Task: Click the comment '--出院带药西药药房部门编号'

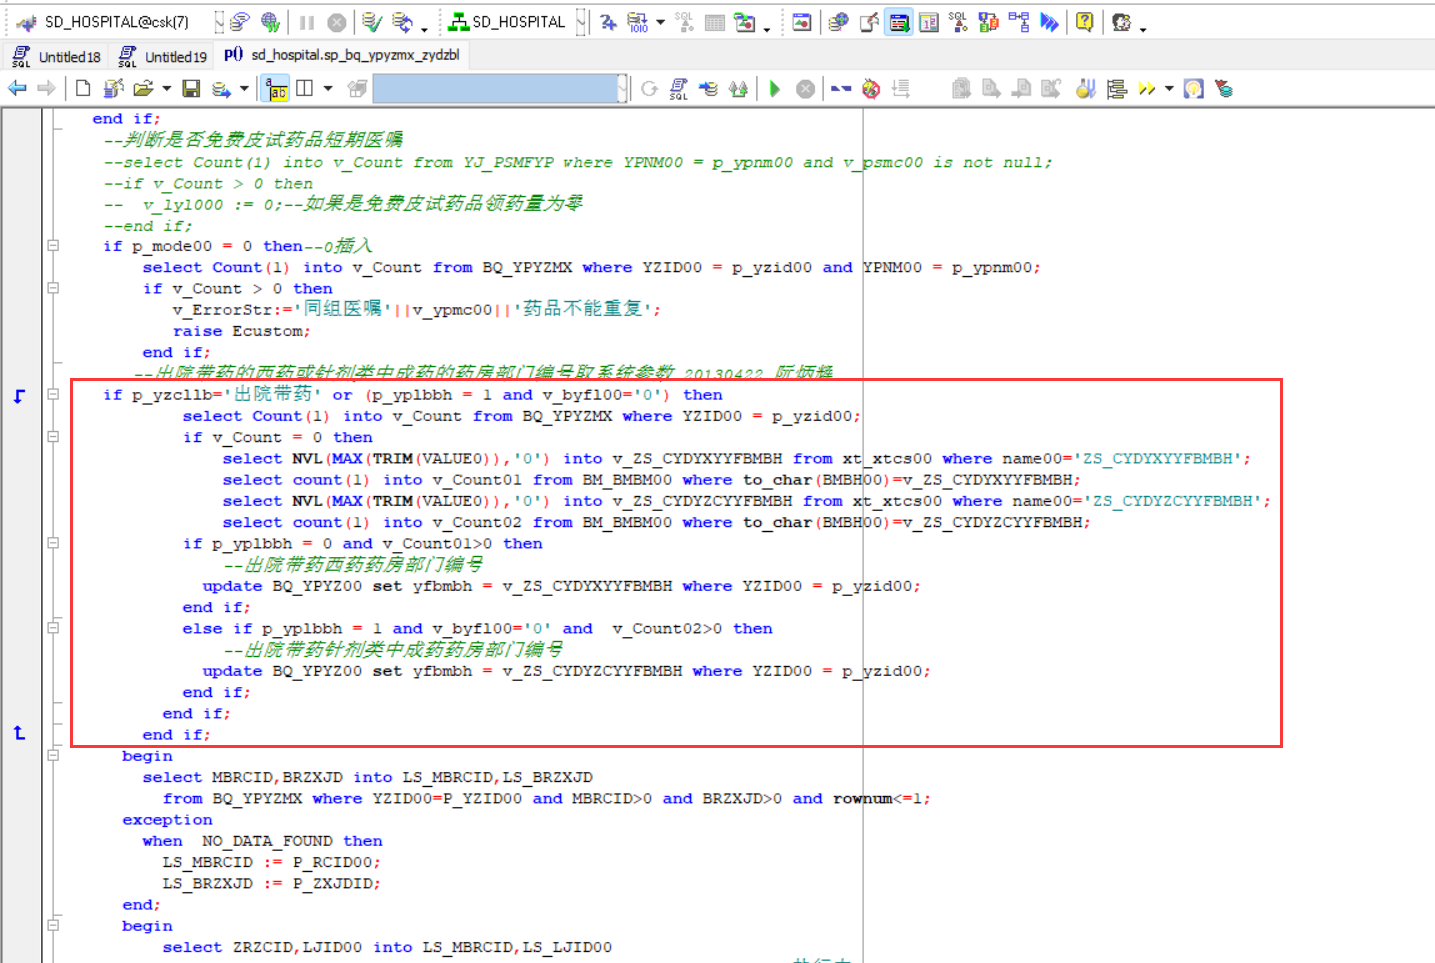Action: tap(352, 564)
